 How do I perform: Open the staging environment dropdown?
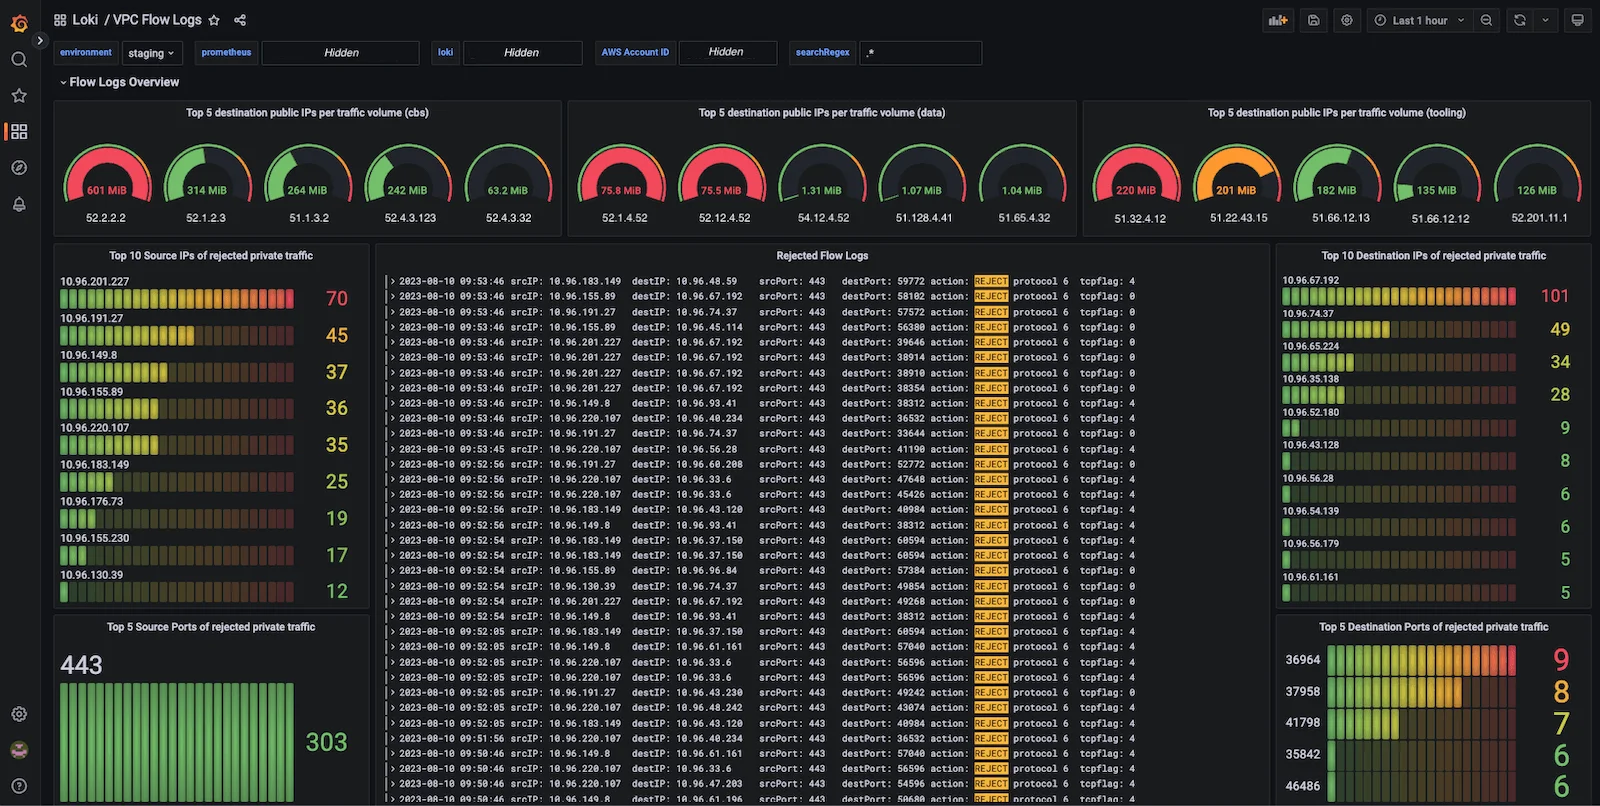[150, 53]
